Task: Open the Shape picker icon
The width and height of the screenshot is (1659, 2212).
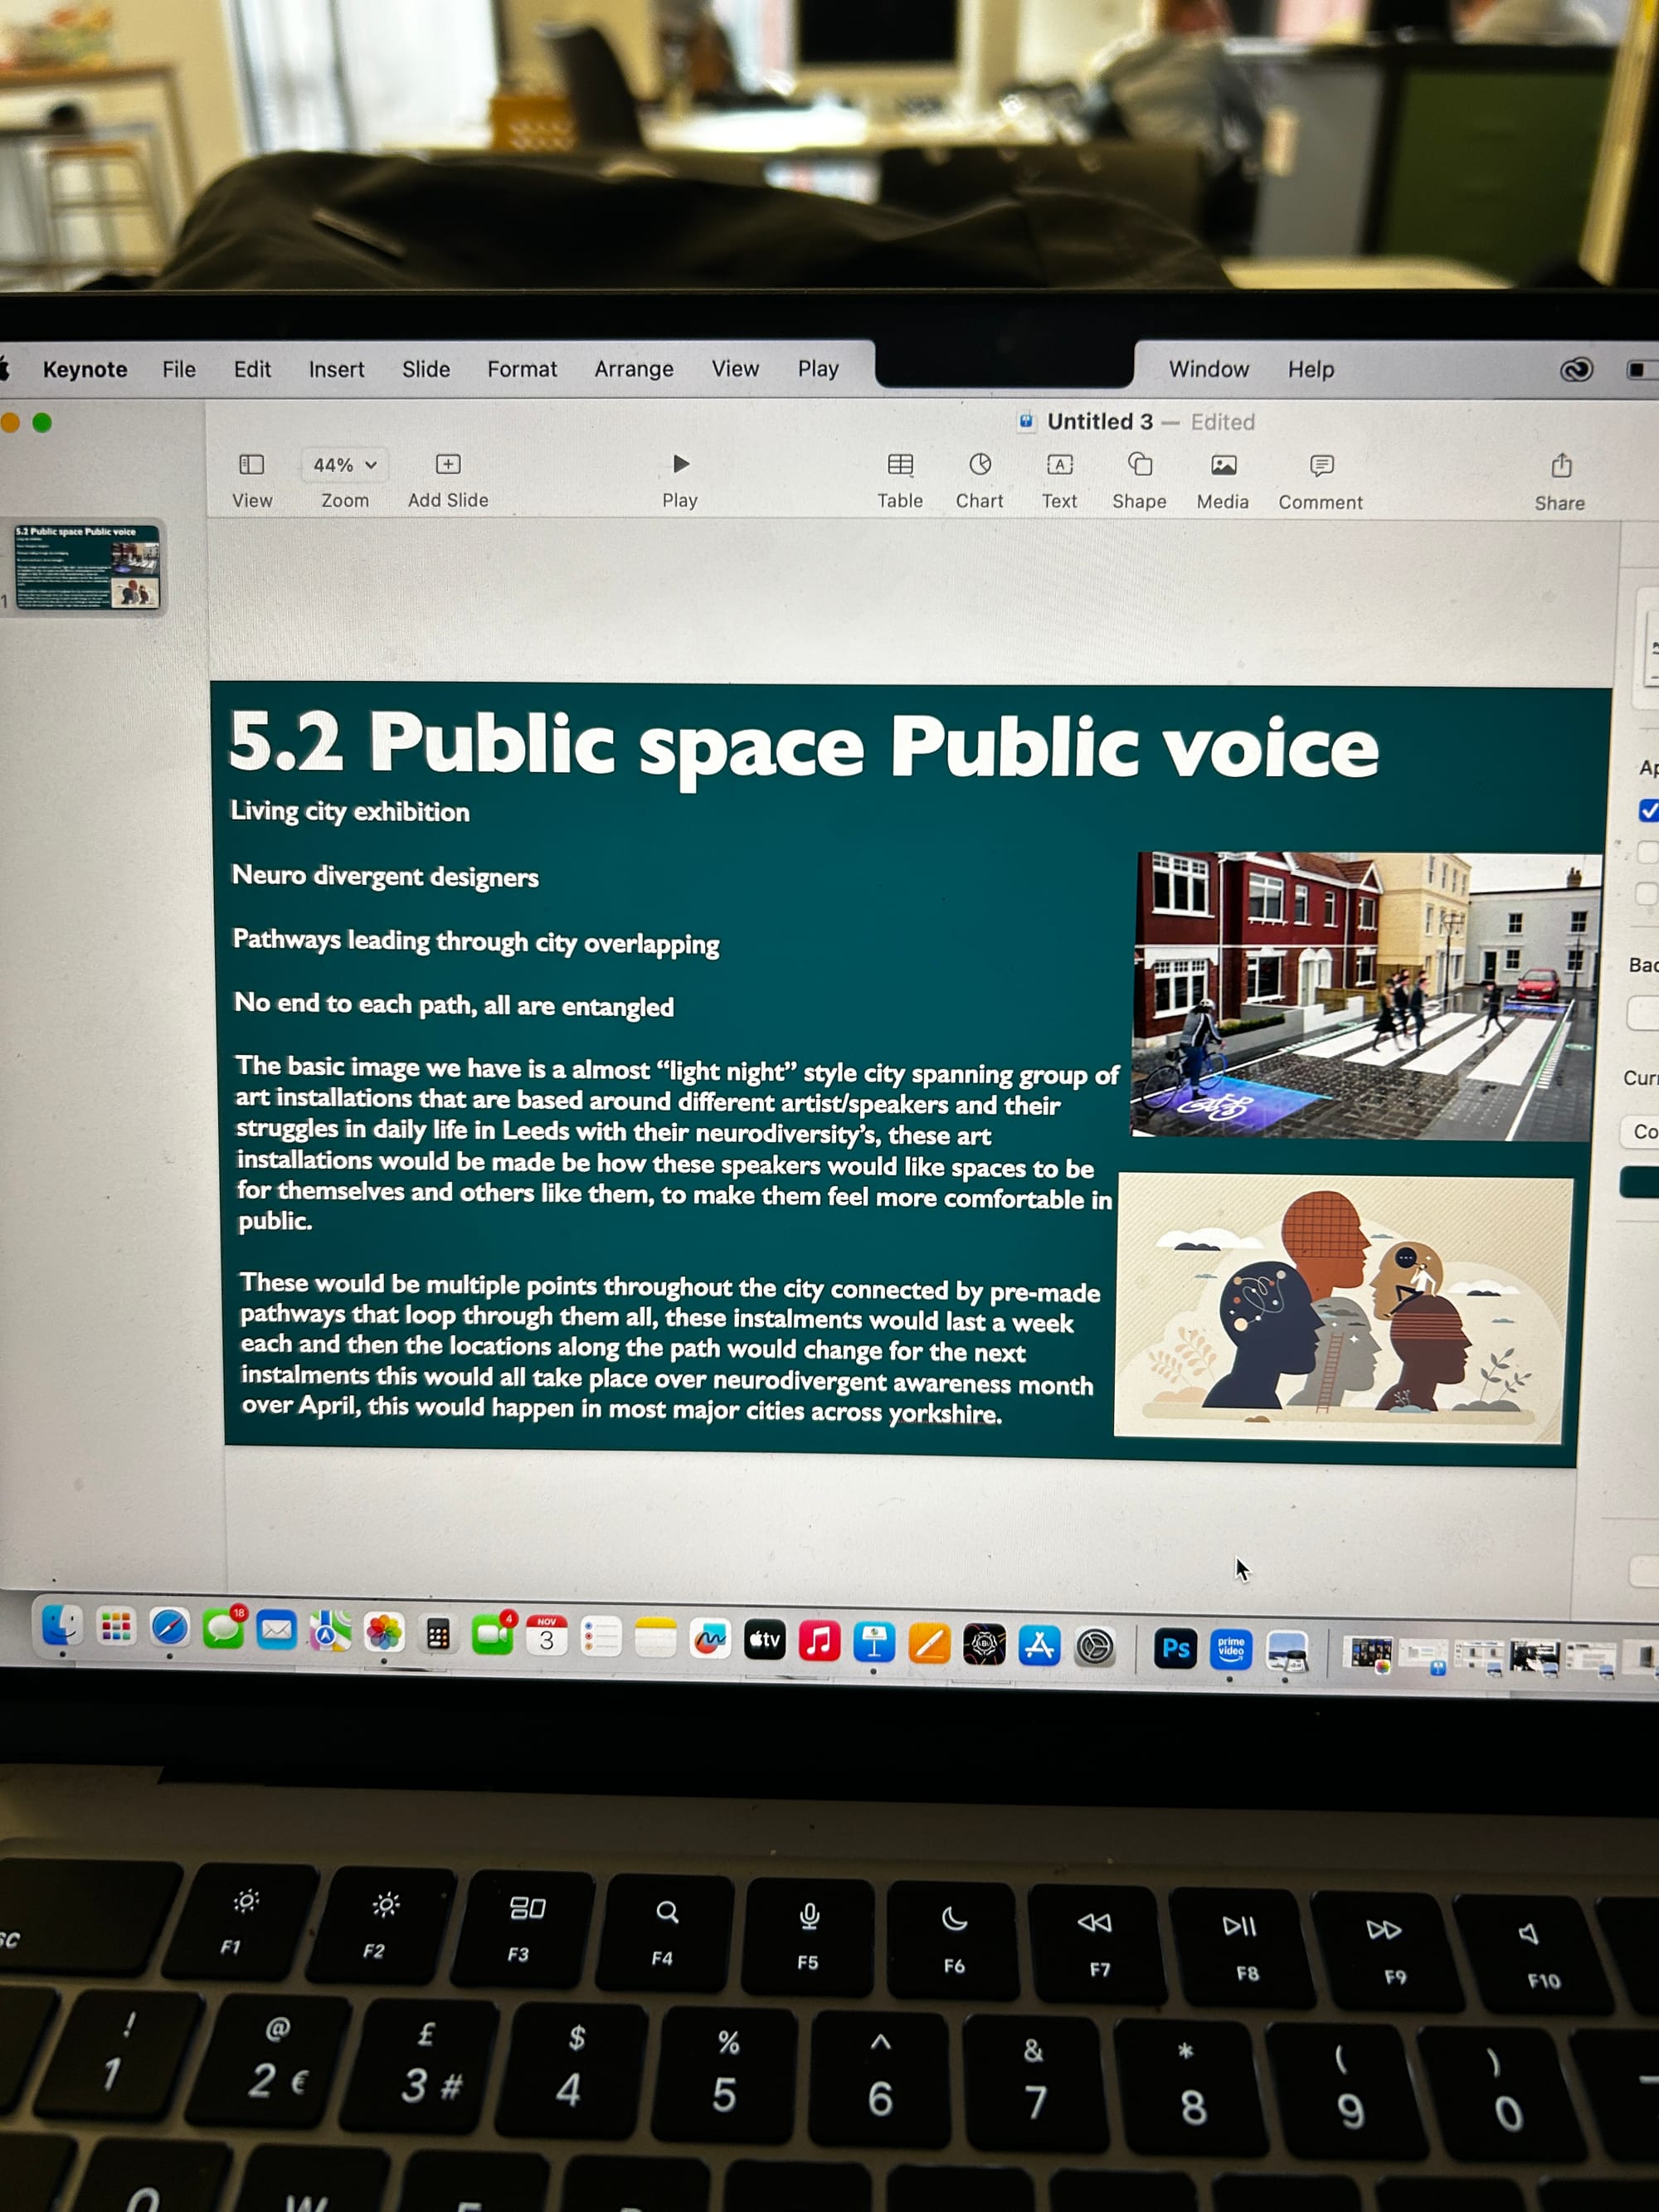Action: click(x=1140, y=465)
